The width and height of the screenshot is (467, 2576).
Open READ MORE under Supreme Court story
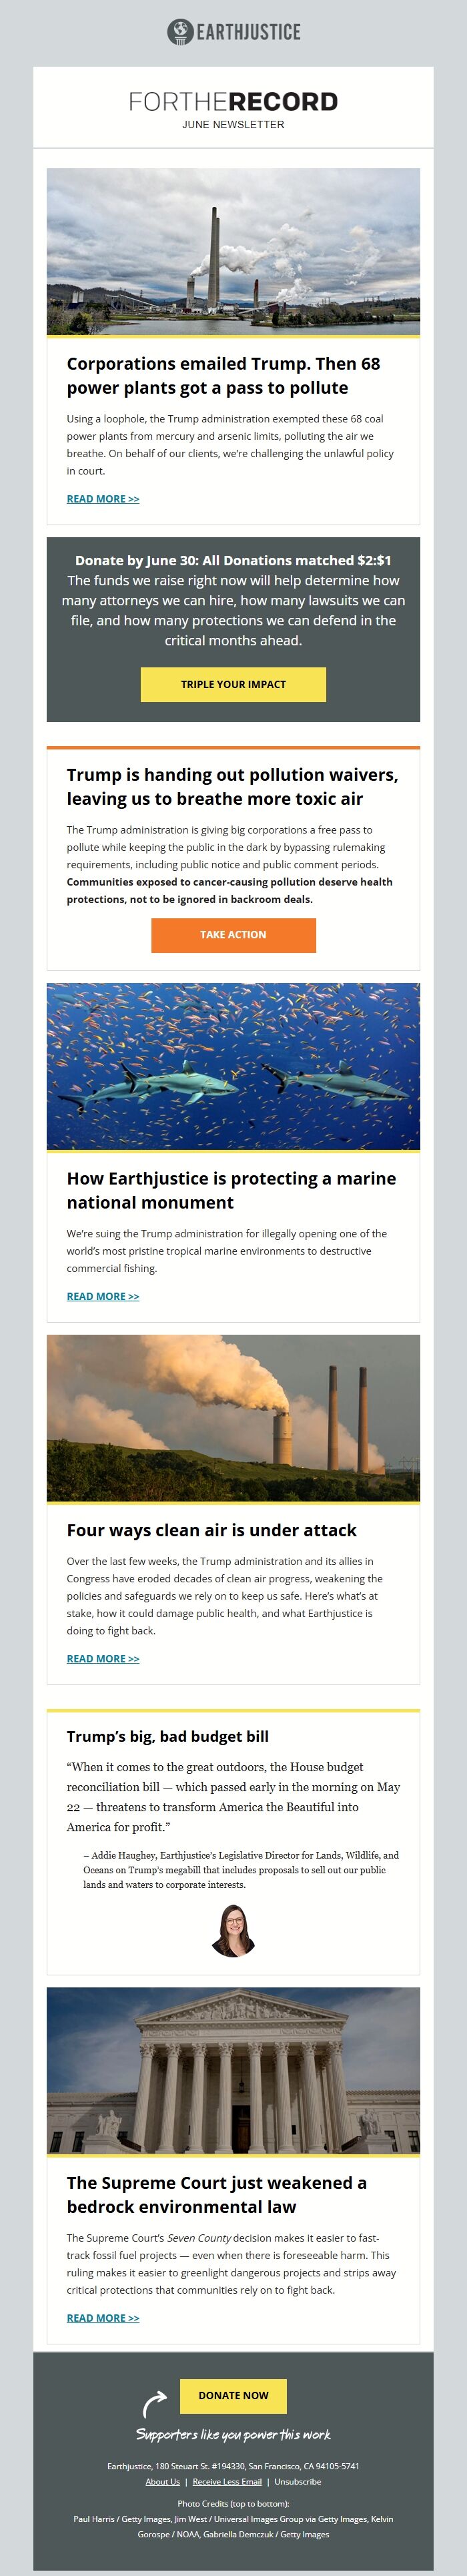(x=103, y=2318)
